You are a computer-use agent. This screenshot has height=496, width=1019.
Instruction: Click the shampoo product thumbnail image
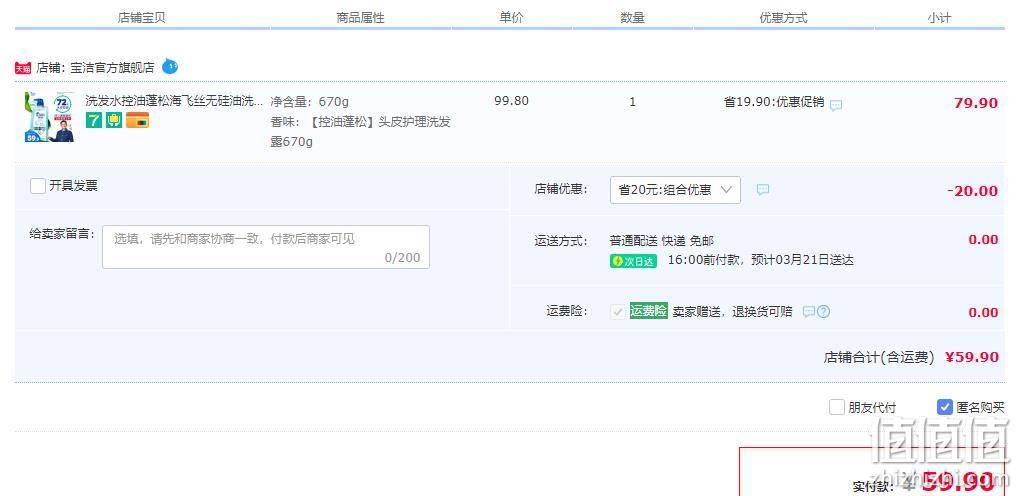49,117
